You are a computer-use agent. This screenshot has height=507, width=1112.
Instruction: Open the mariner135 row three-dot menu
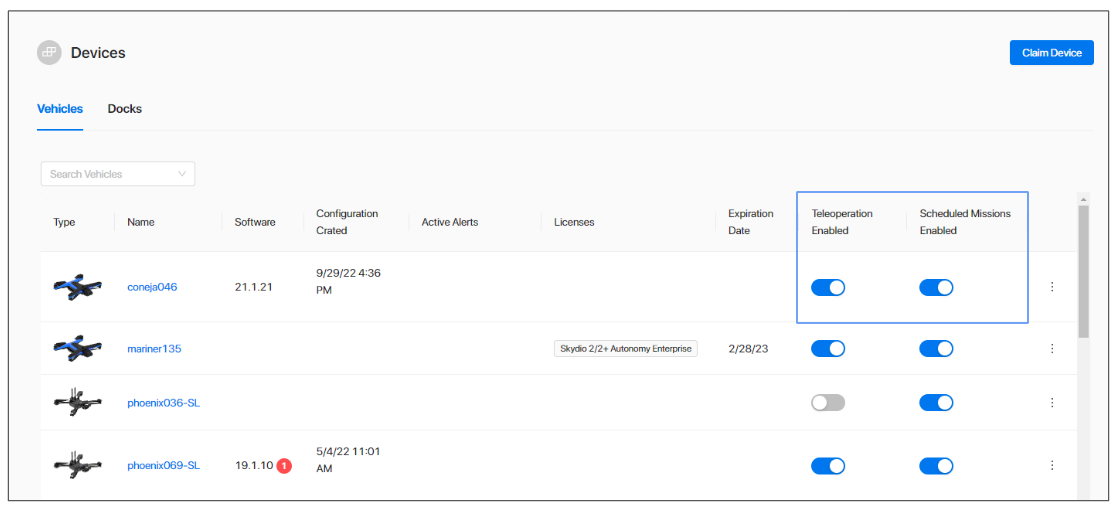tap(1052, 348)
